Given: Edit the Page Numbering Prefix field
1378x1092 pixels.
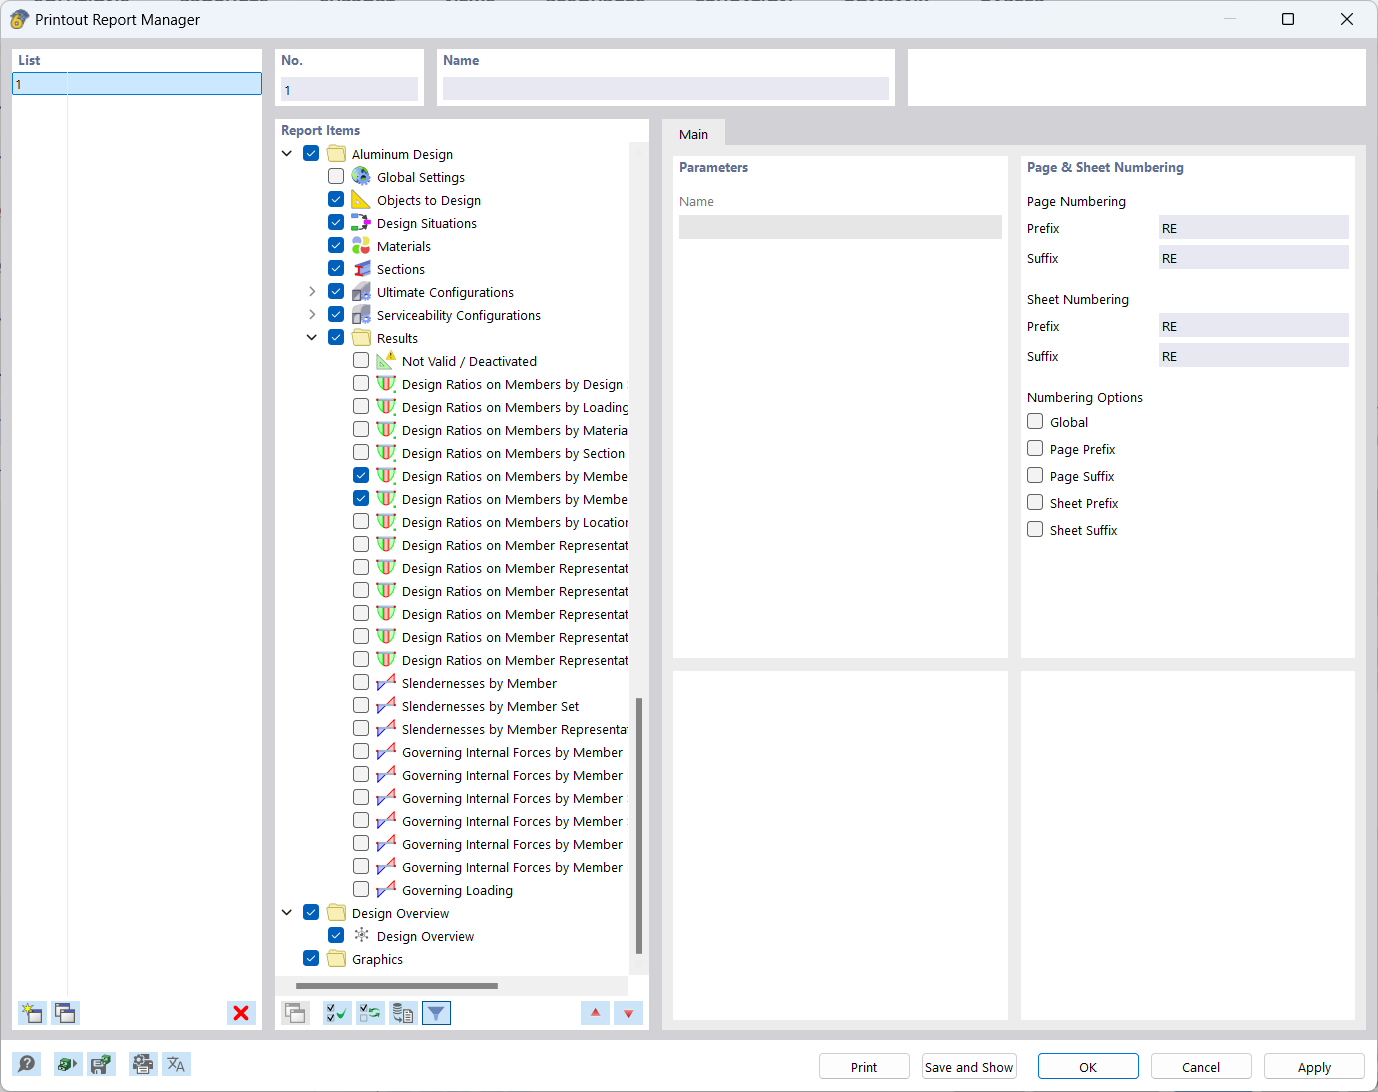Looking at the screenshot, I should (1253, 227).
